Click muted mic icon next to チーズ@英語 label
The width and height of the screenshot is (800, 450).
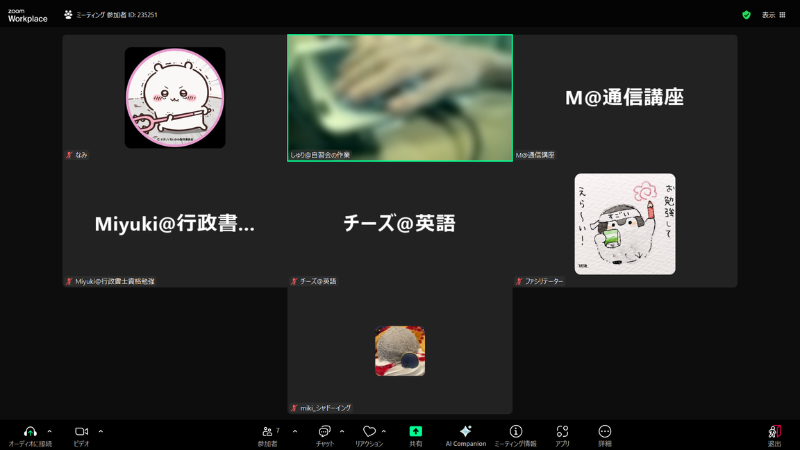(x=294, y=281)
